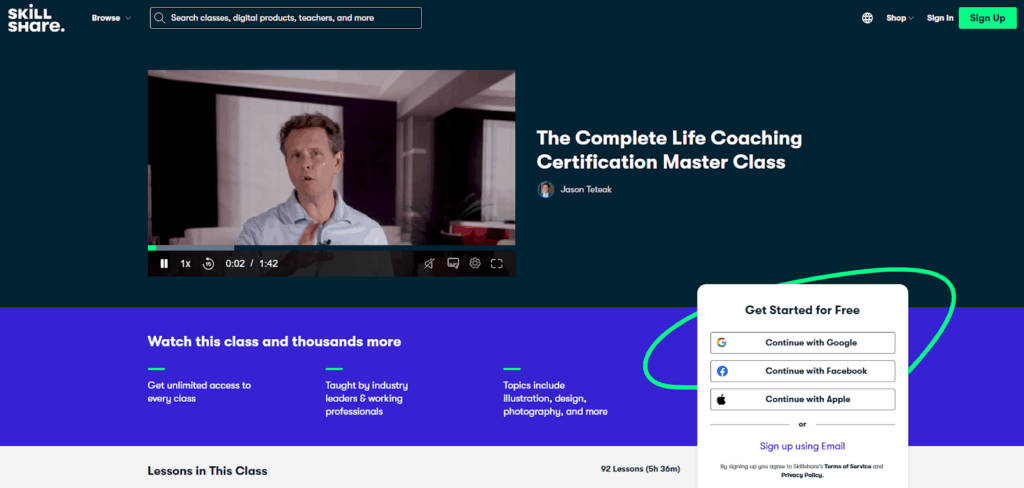Image resolution: width=1024 pixels, height=488 pixels.
Task: Expand the Browse dropdown menu
Action: (111, 18)
